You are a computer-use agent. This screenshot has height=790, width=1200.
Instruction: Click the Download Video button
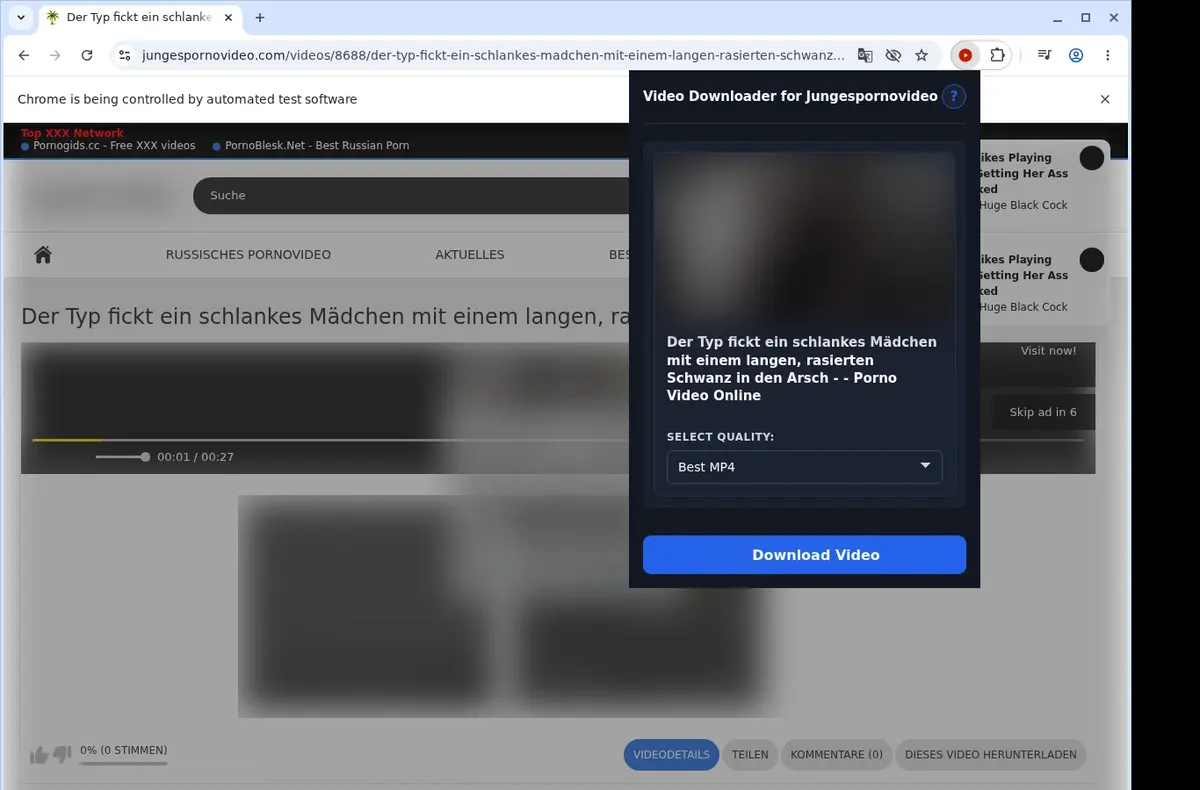(804, 555)
